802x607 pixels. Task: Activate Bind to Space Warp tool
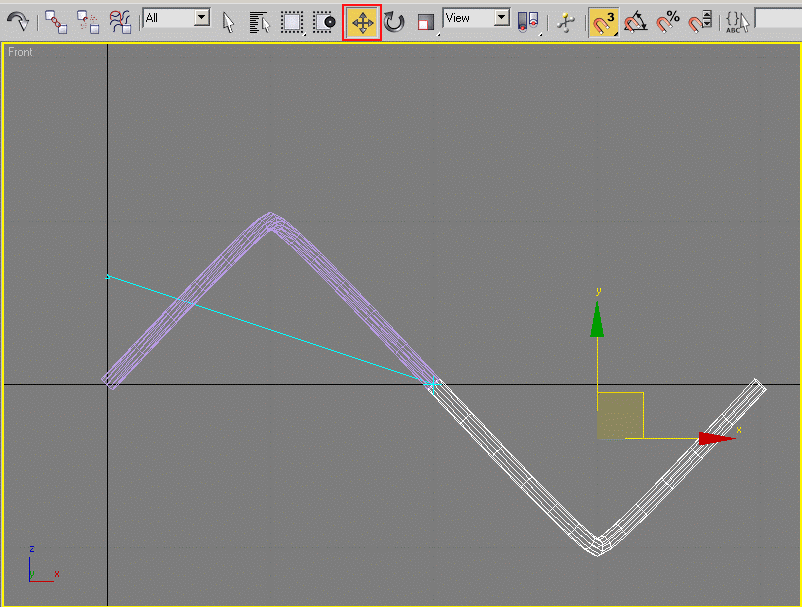[x=120, y=22]
